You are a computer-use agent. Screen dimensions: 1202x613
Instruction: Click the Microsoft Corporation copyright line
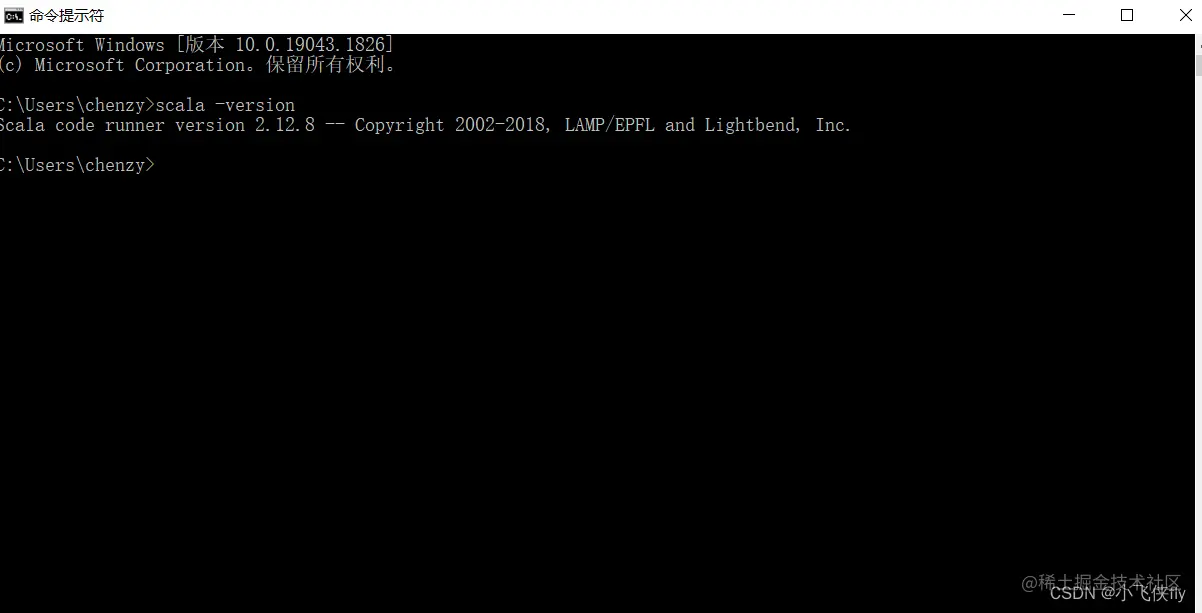(x=198, y=65)
